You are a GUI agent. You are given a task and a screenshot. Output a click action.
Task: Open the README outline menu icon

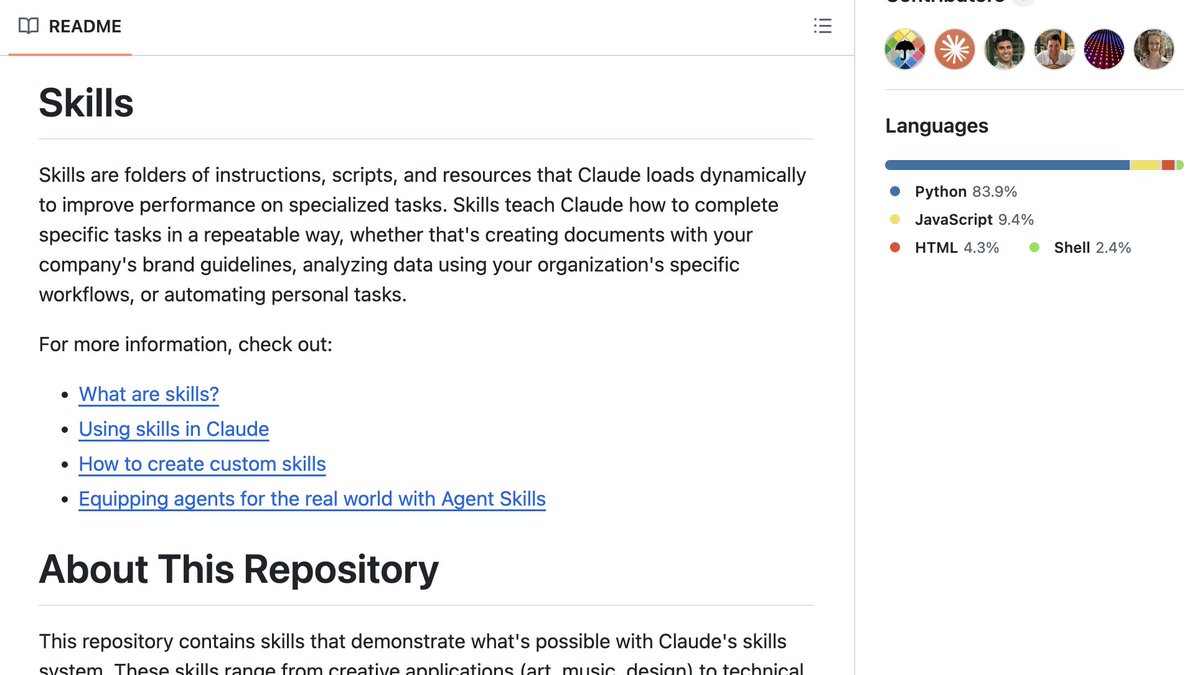822,26
